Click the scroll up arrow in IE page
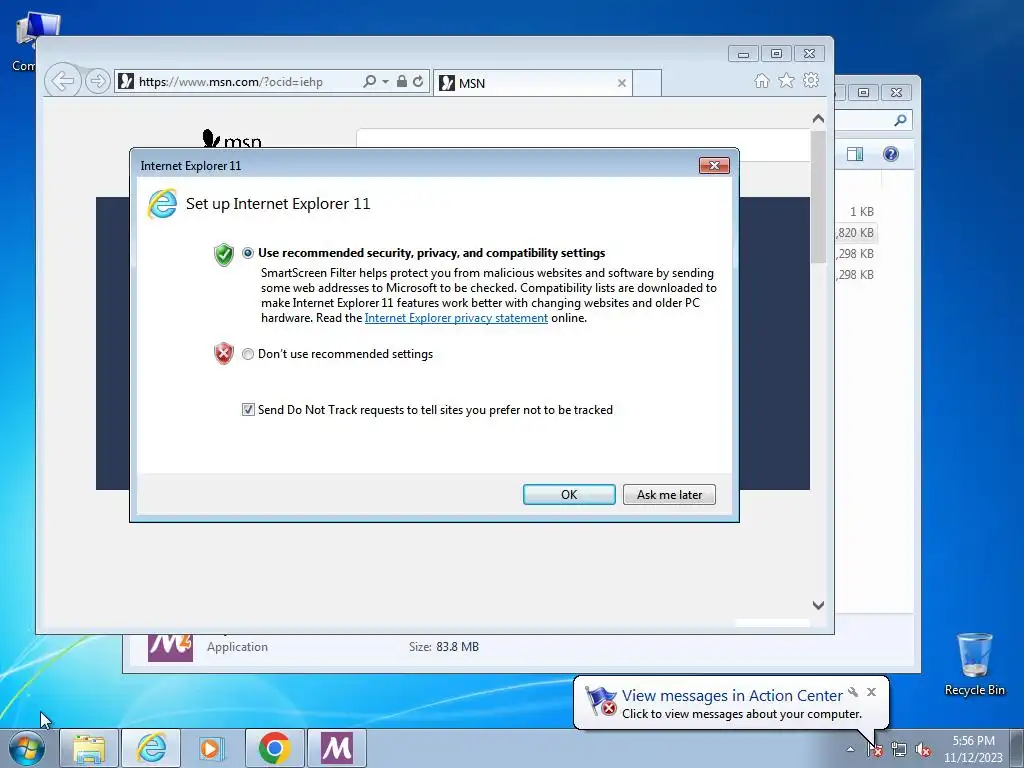 pyautogui.click(x=818, y=119)
